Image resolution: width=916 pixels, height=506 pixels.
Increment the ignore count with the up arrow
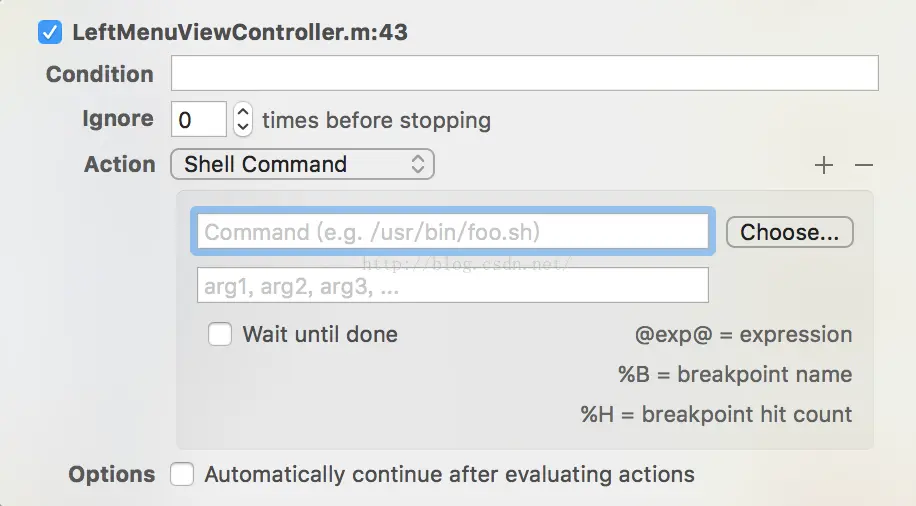[x=243, y=112]
